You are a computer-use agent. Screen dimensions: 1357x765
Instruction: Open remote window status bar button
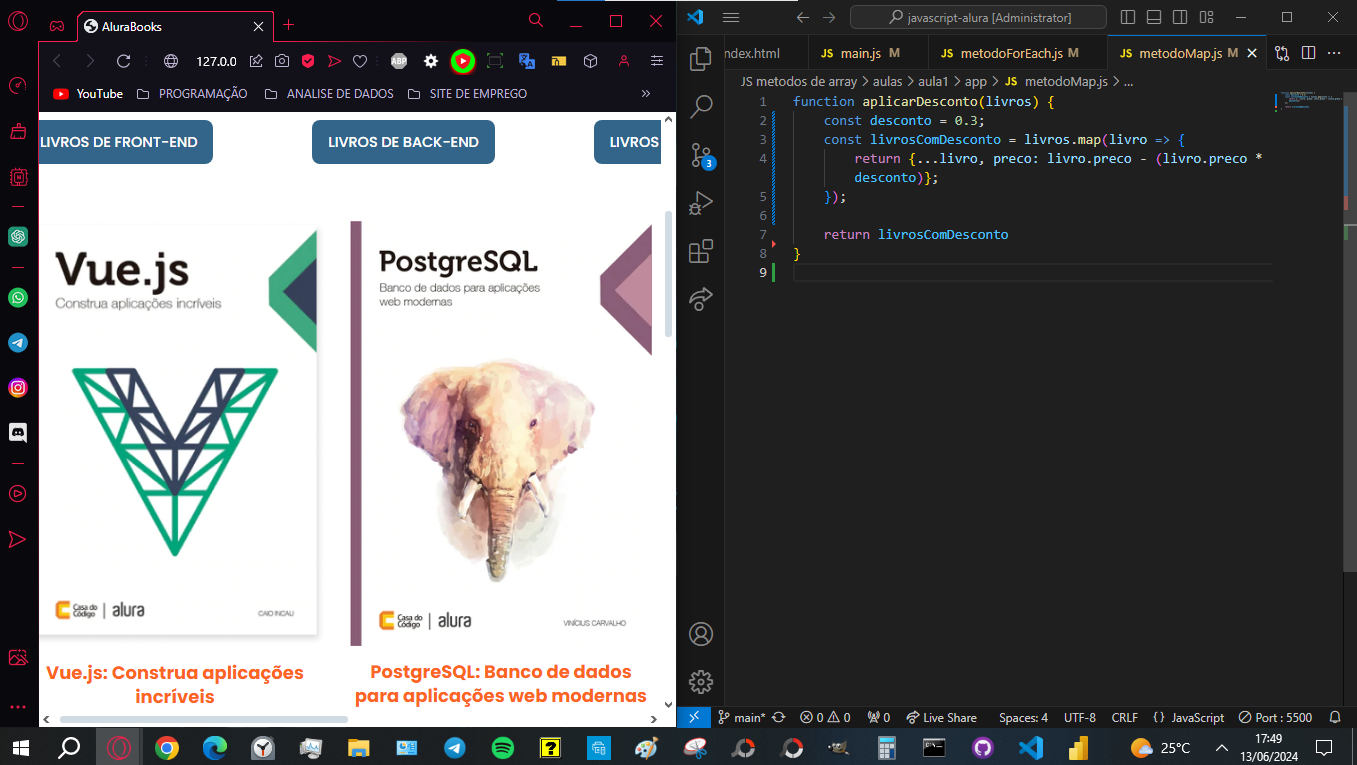click(x=694, y=717)
